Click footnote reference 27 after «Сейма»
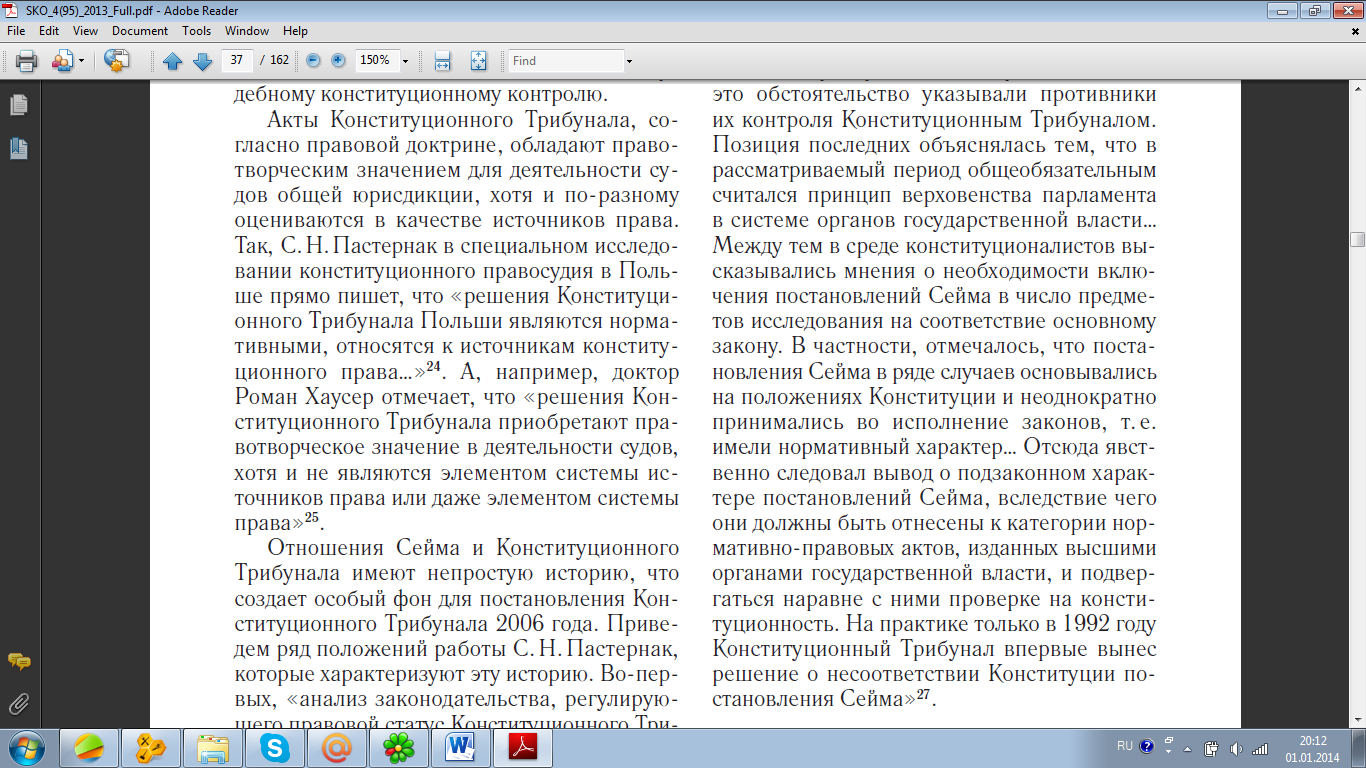Viewport: 1366px width, 768px height. click(x=925, y=694)
